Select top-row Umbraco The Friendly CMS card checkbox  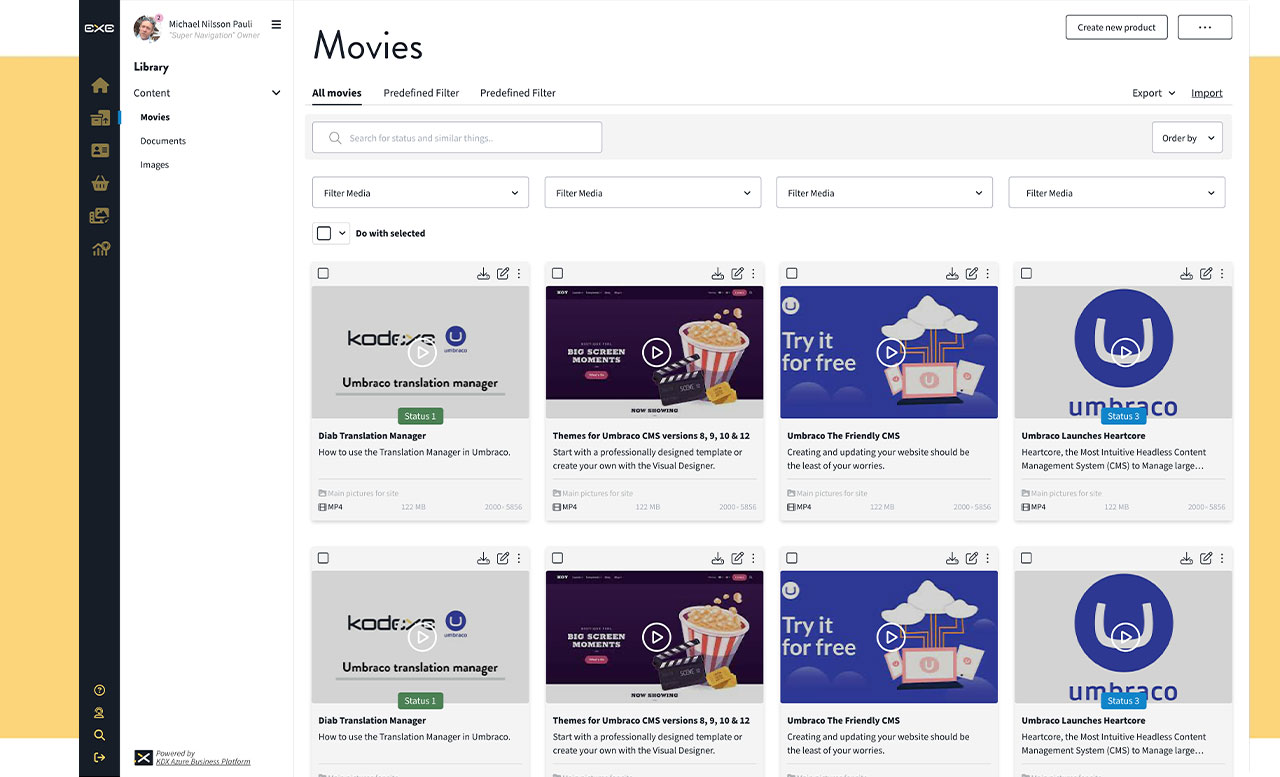click(792, 273)
